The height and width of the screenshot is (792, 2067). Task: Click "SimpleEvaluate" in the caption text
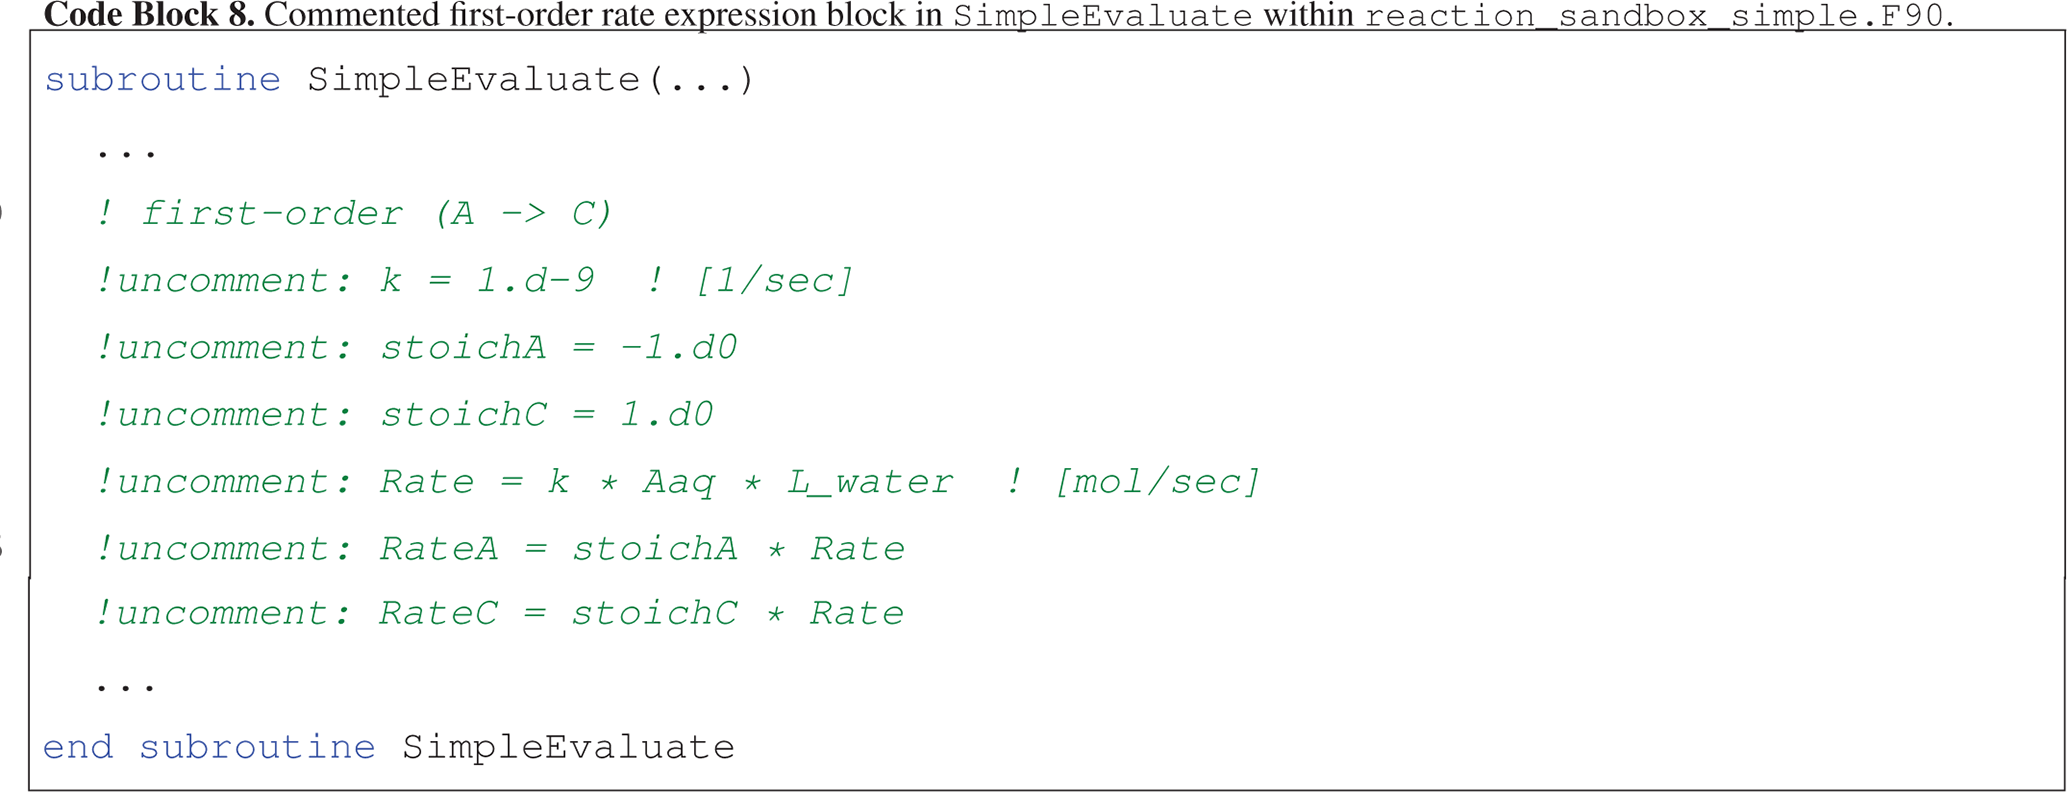pyautogui.click(x=1101, y=16)
